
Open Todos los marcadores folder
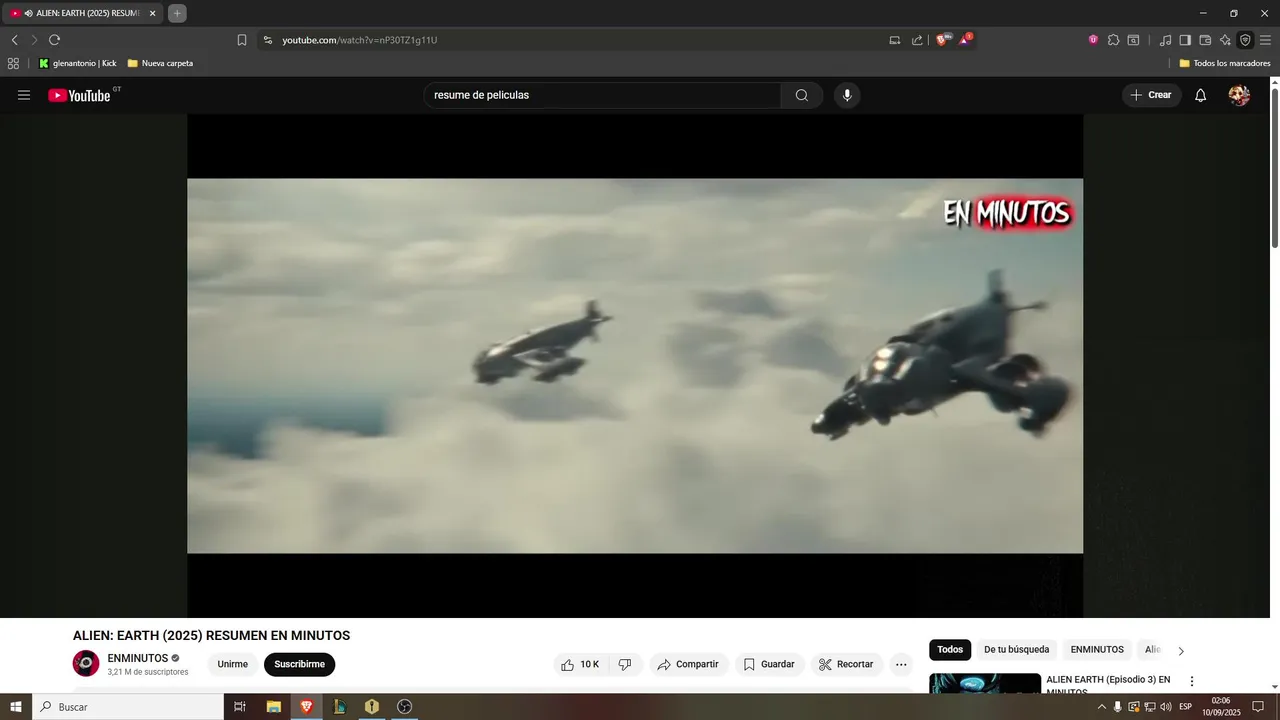tap(1225, 63)
